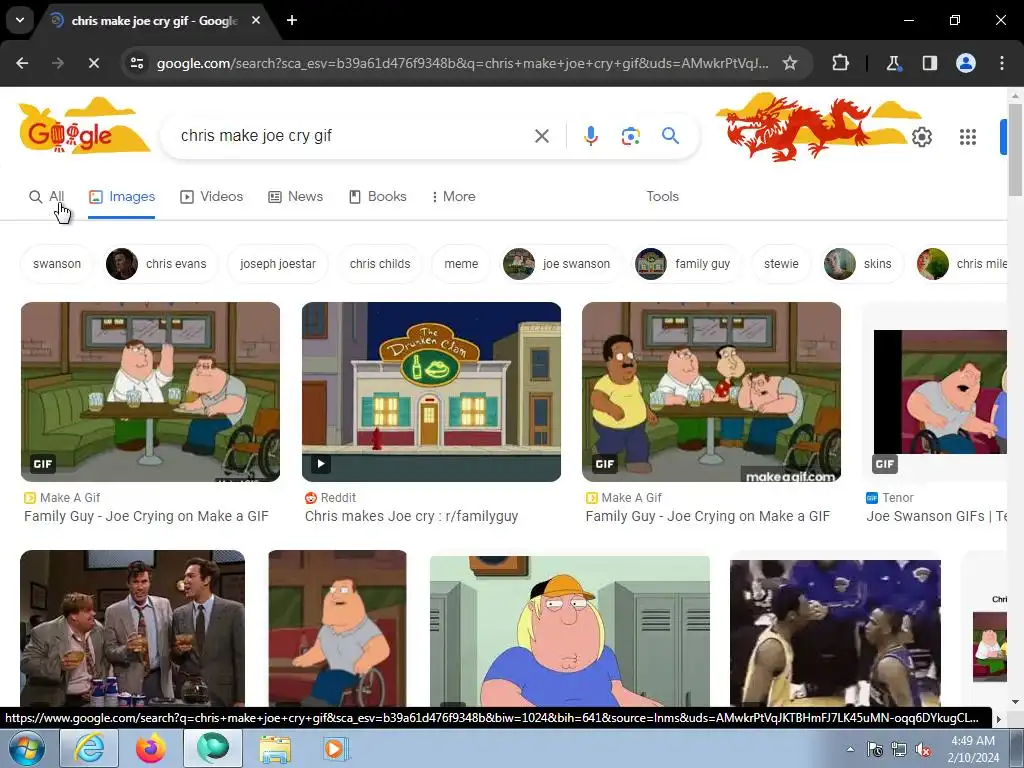The width and height of the screenshot is (1024, 768).
Task: Open Chrome extensions puzzle icon
Action: [840, 63]
